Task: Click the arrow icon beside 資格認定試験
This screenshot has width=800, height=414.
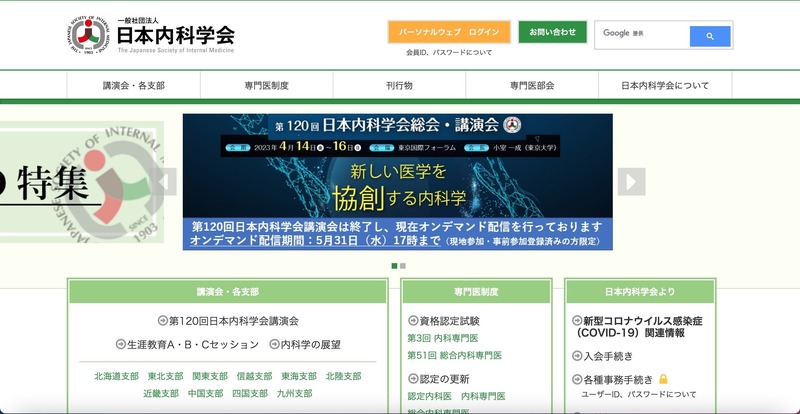Action: pos(413,321)
